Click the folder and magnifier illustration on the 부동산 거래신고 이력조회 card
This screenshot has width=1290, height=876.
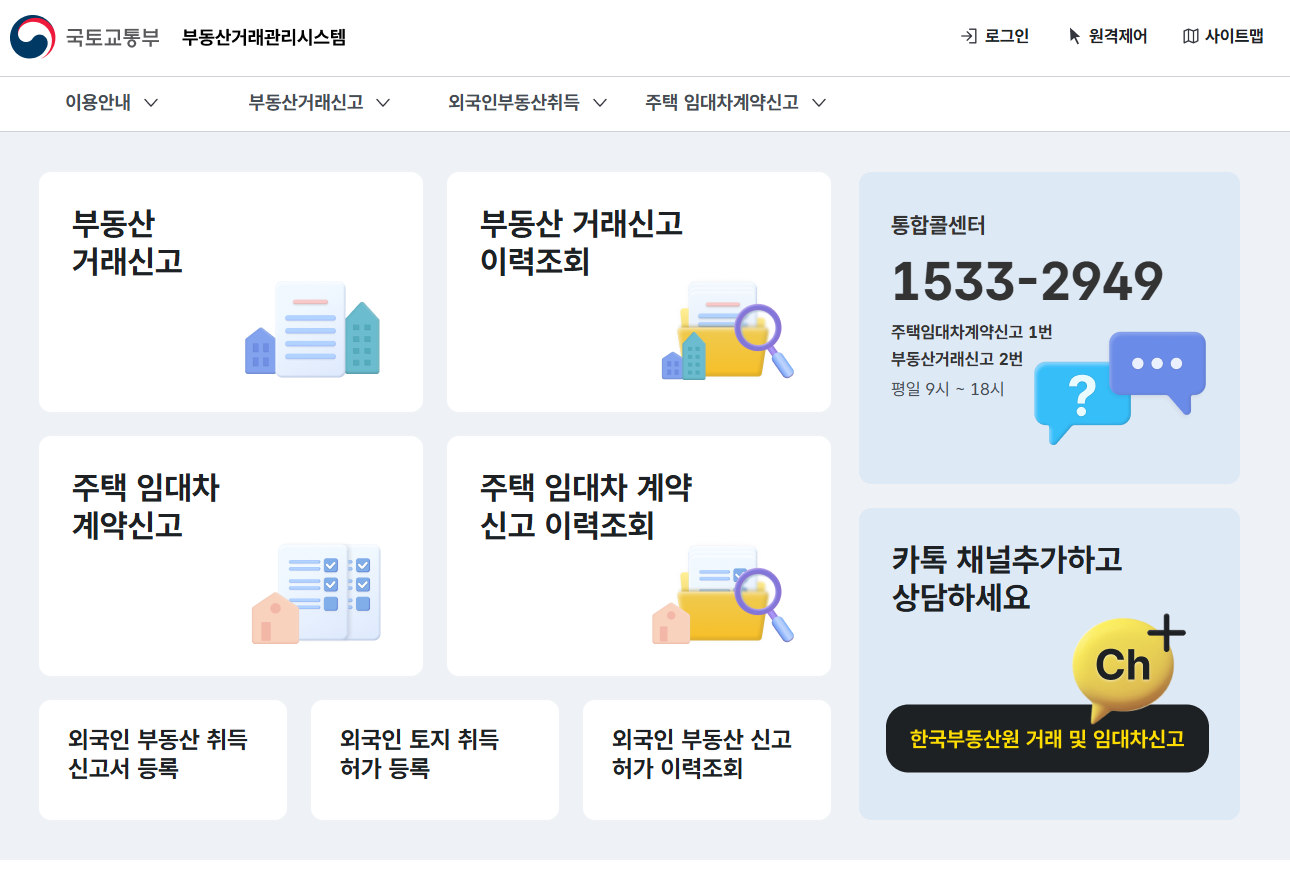pyautogui.click(x=728, y=330)
